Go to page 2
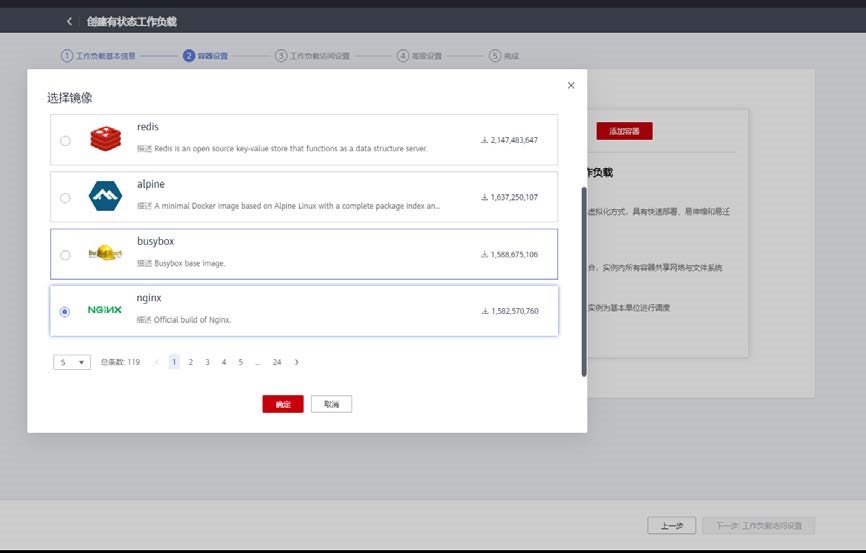The image size is (866, 553). click(191, 362)
